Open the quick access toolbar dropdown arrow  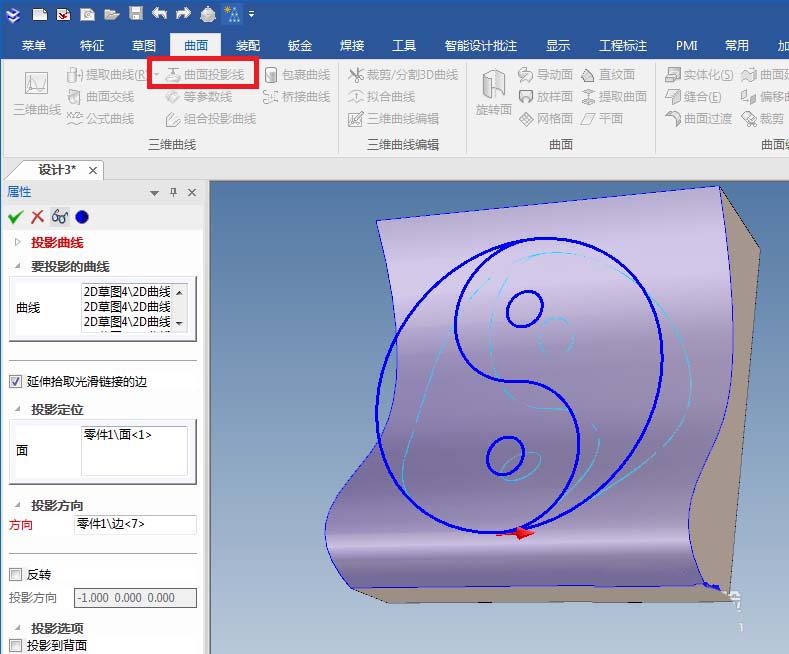pos(251,14)
